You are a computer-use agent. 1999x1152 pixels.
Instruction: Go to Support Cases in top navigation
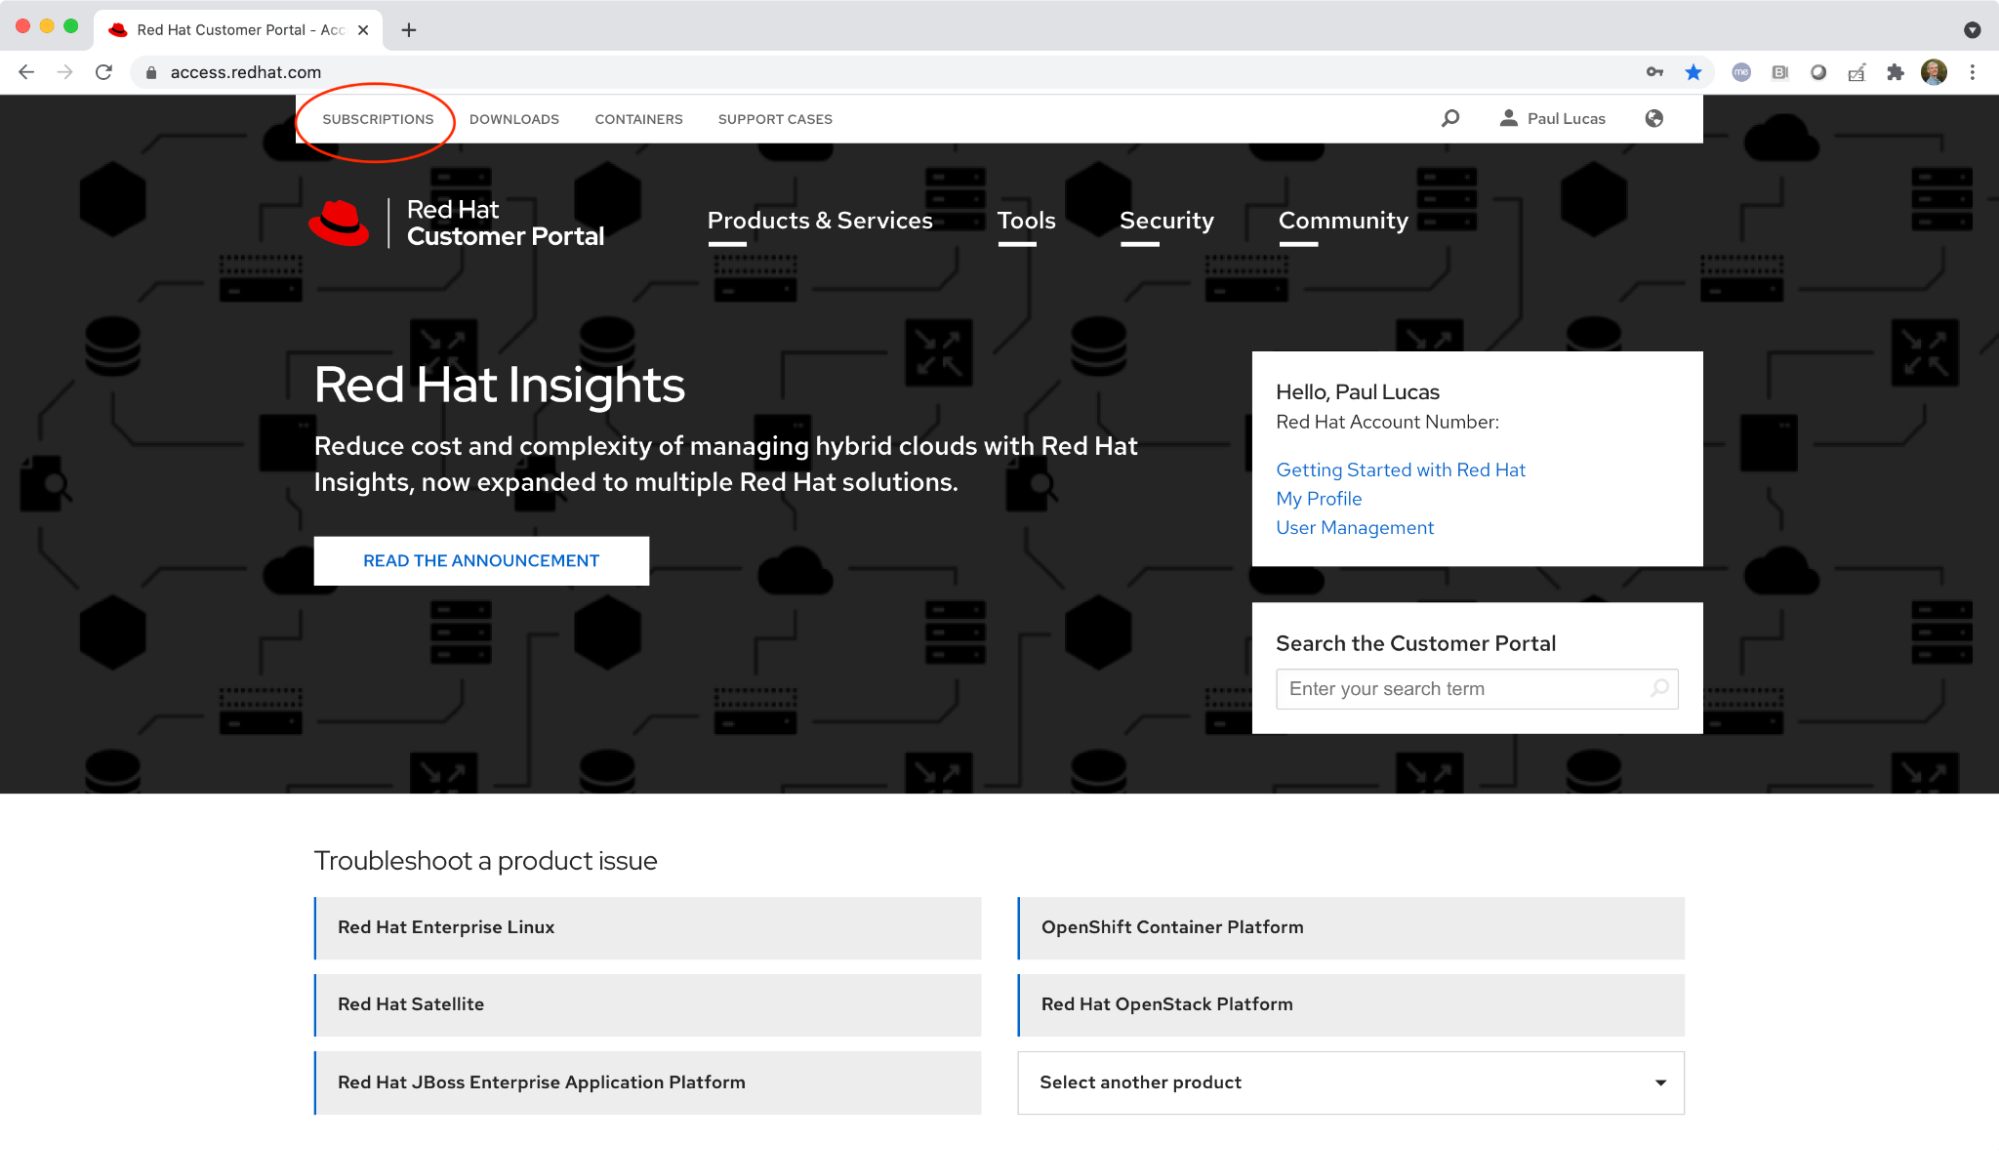click(x=775, y=119)
